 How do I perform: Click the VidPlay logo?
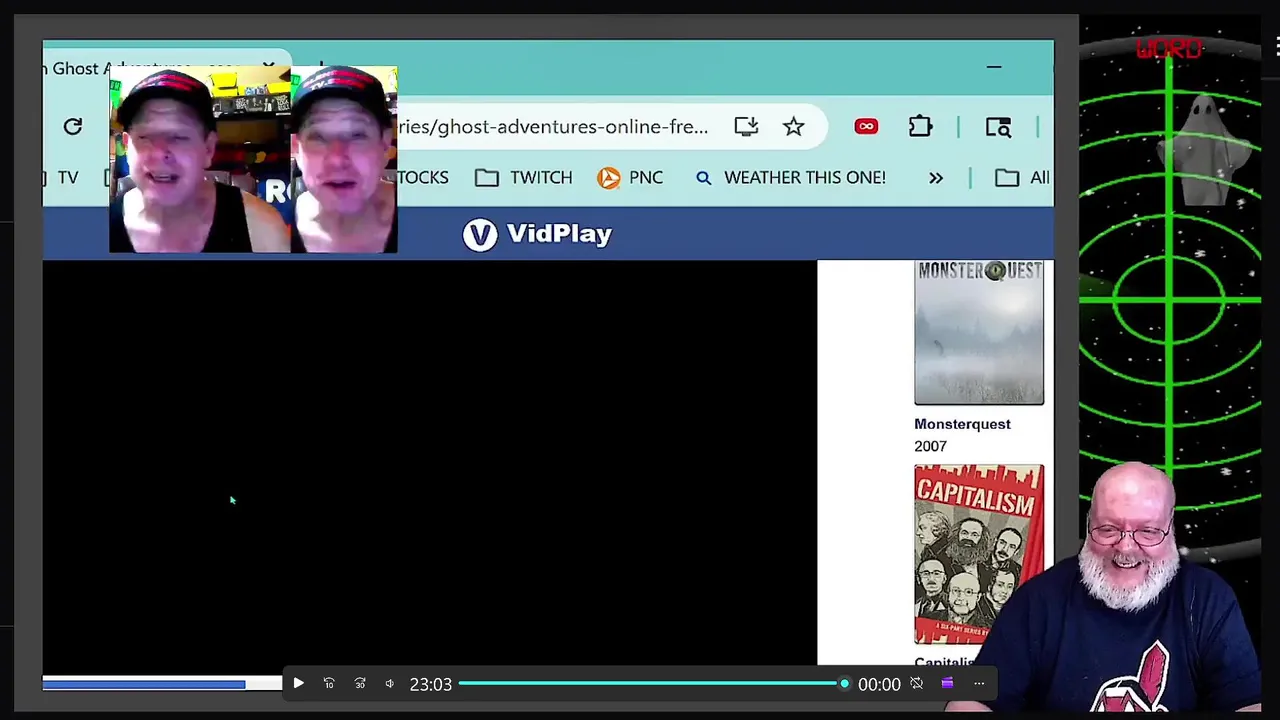click(x=537, y=234)
